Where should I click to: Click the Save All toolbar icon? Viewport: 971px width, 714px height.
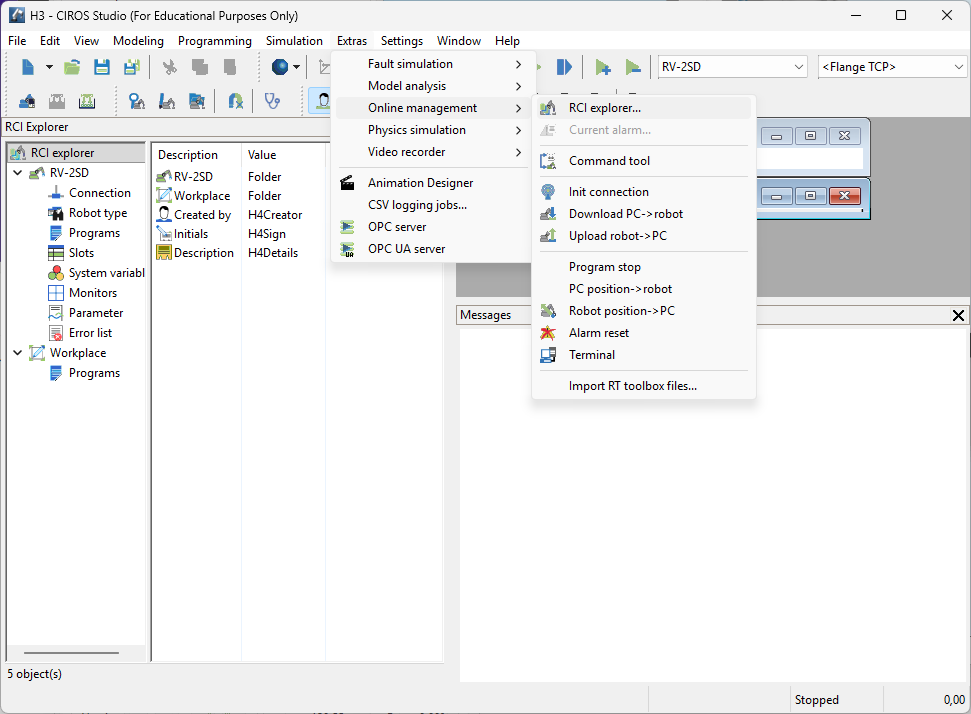(x=131, y=67)
